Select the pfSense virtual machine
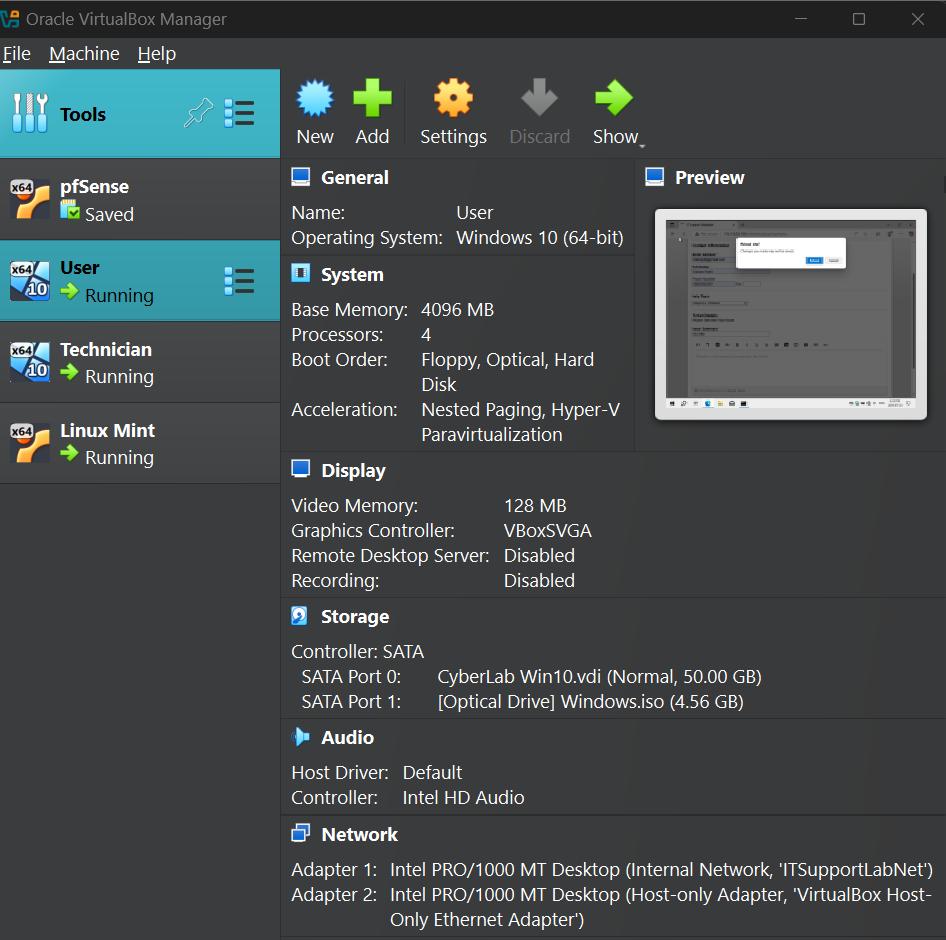This screenshot has height=940, width=946. pos(140,200)
